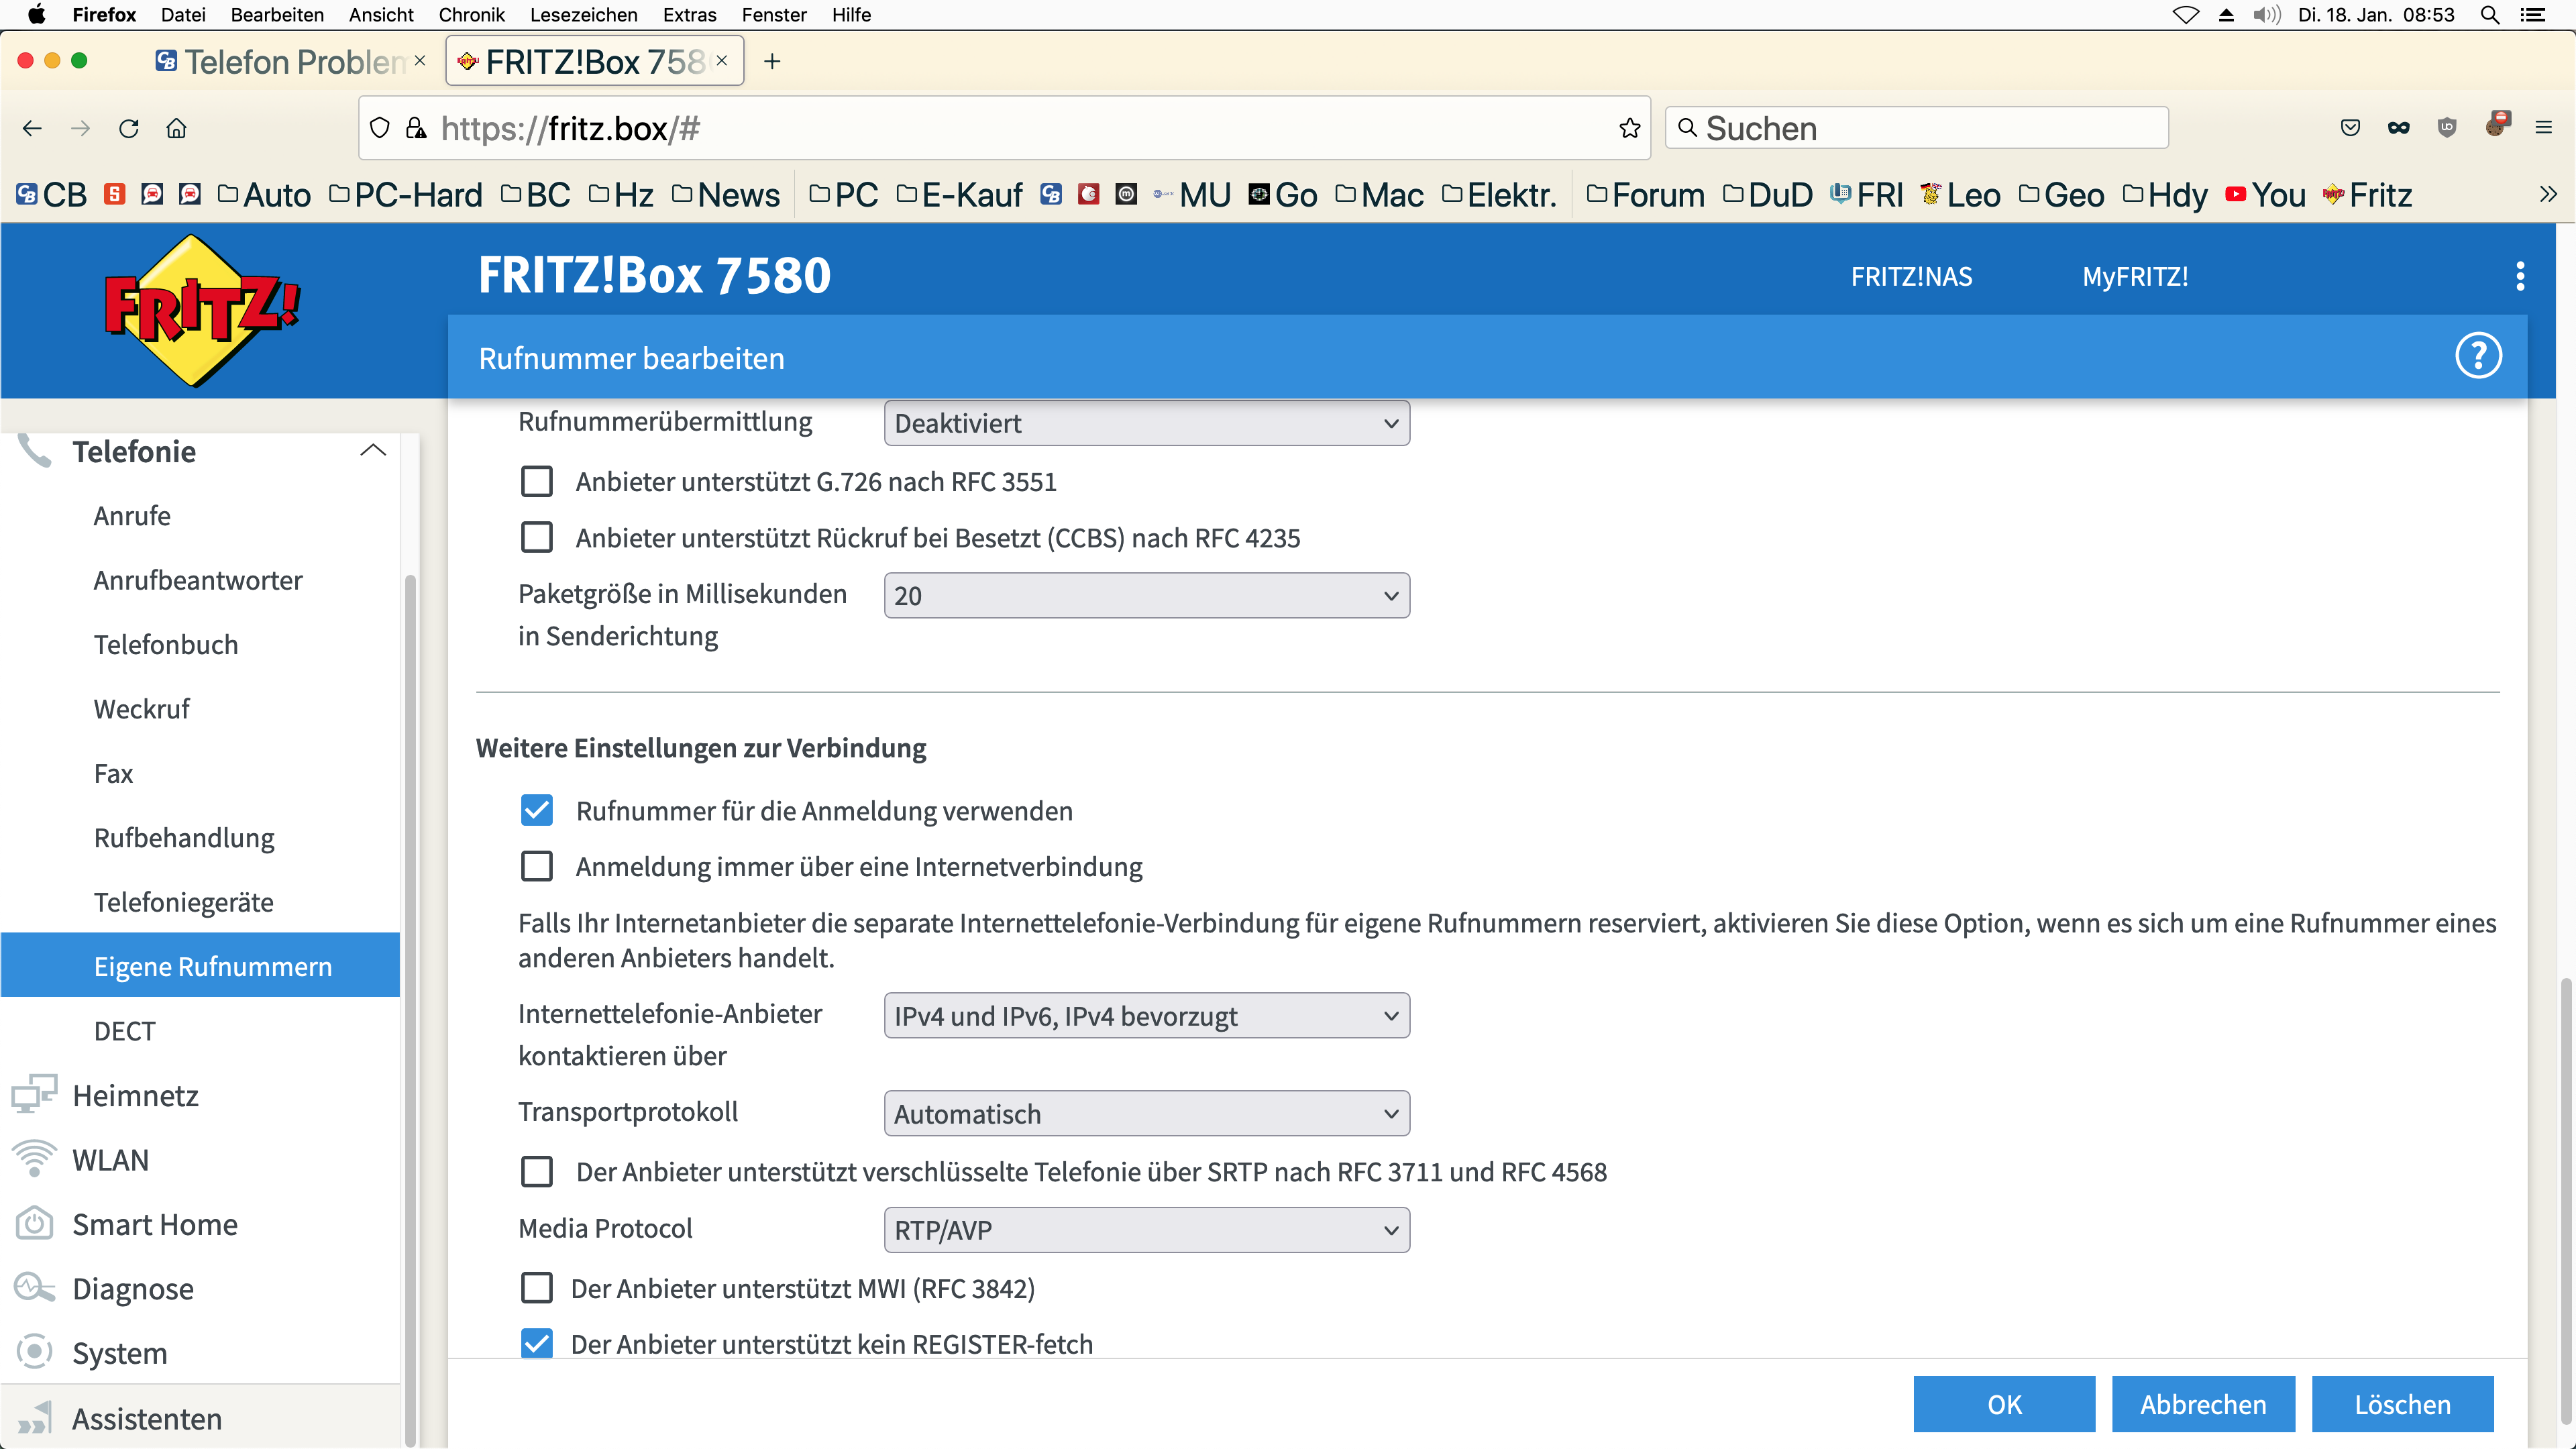Open WLAN section in sidebar
This screenshot has height=1449, width=2576.
tap(110, 1160)
